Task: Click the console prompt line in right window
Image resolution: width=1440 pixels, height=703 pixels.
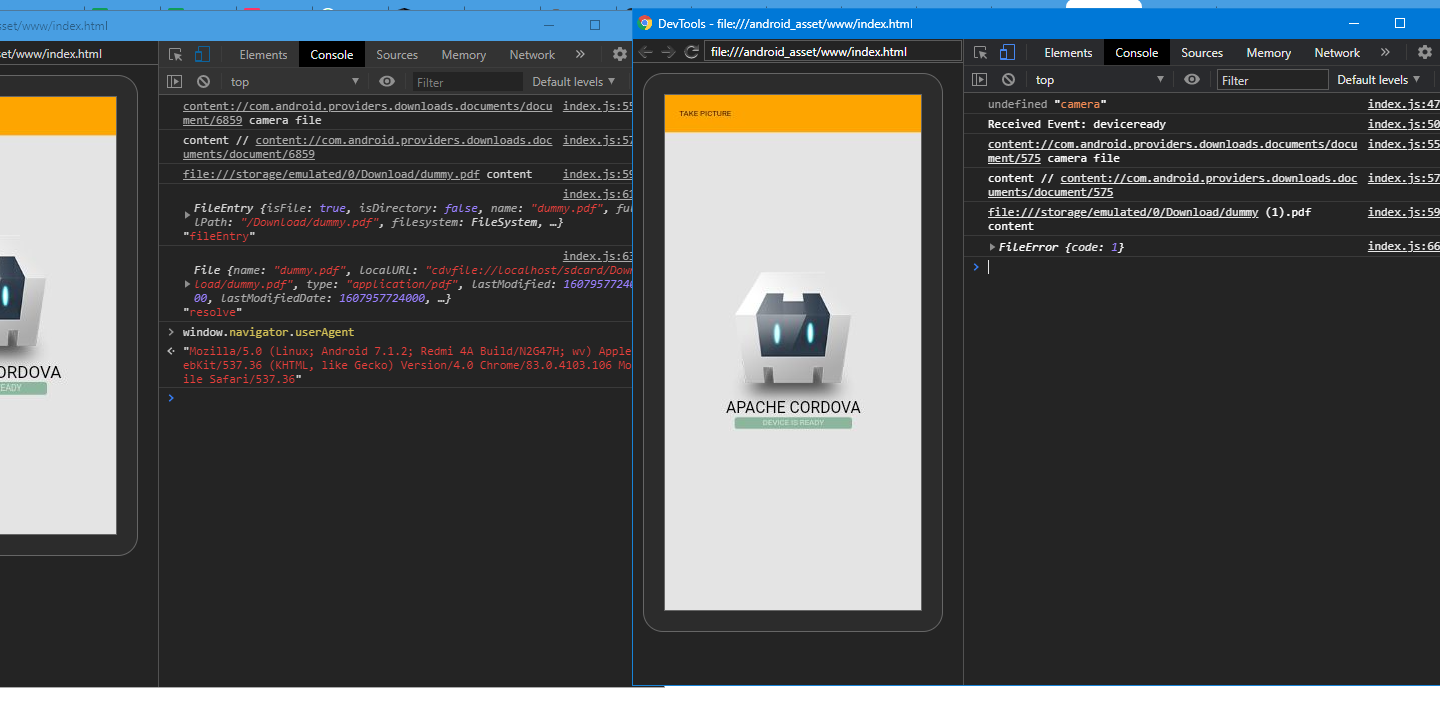Action: [x=1210, y=267]
